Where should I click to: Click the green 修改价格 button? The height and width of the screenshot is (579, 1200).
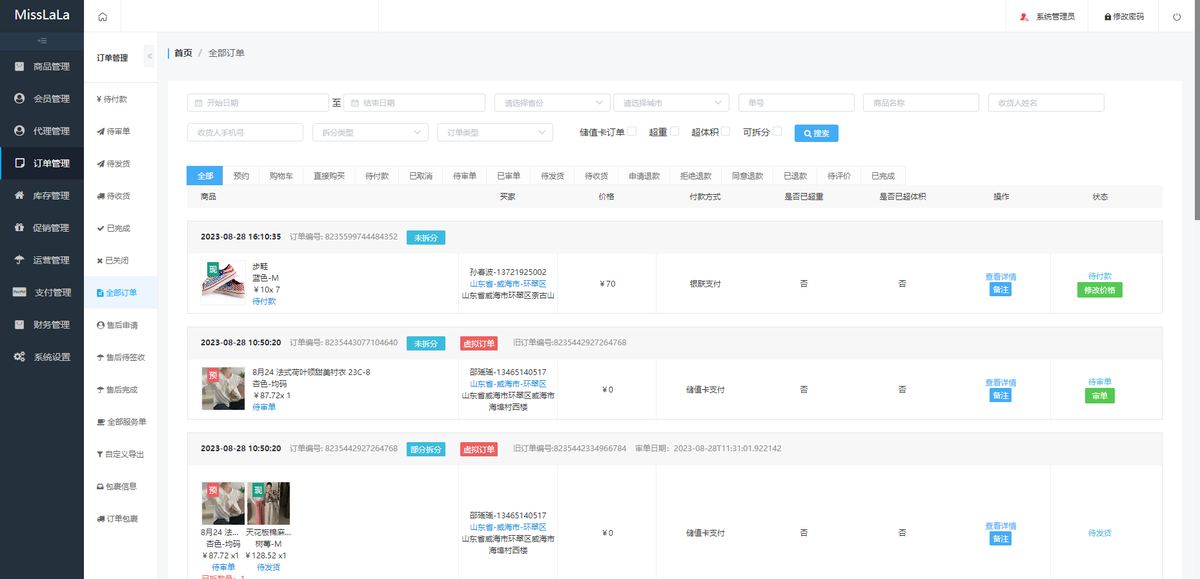tap(1100, 290)
